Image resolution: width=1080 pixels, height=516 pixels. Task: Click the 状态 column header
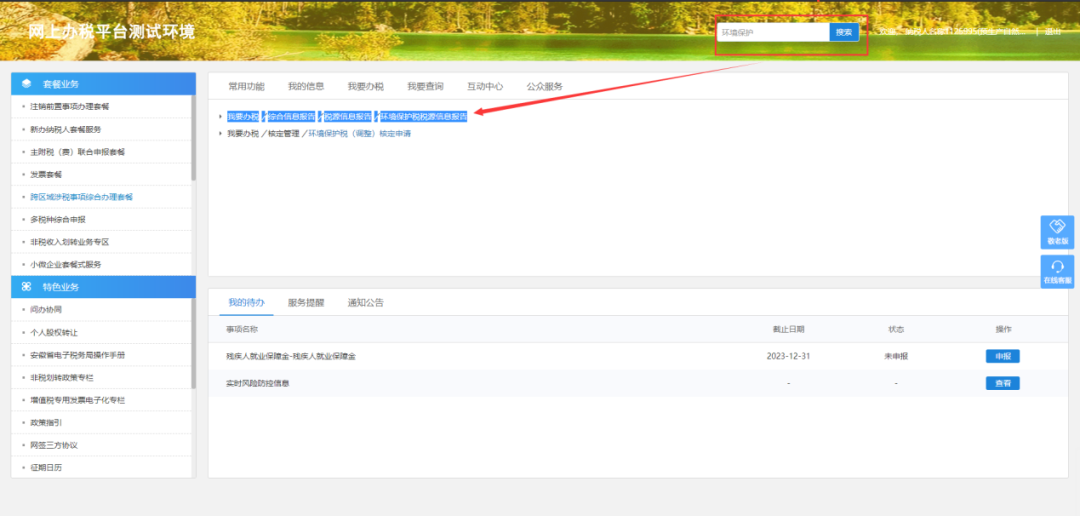(x=896, y=329)
